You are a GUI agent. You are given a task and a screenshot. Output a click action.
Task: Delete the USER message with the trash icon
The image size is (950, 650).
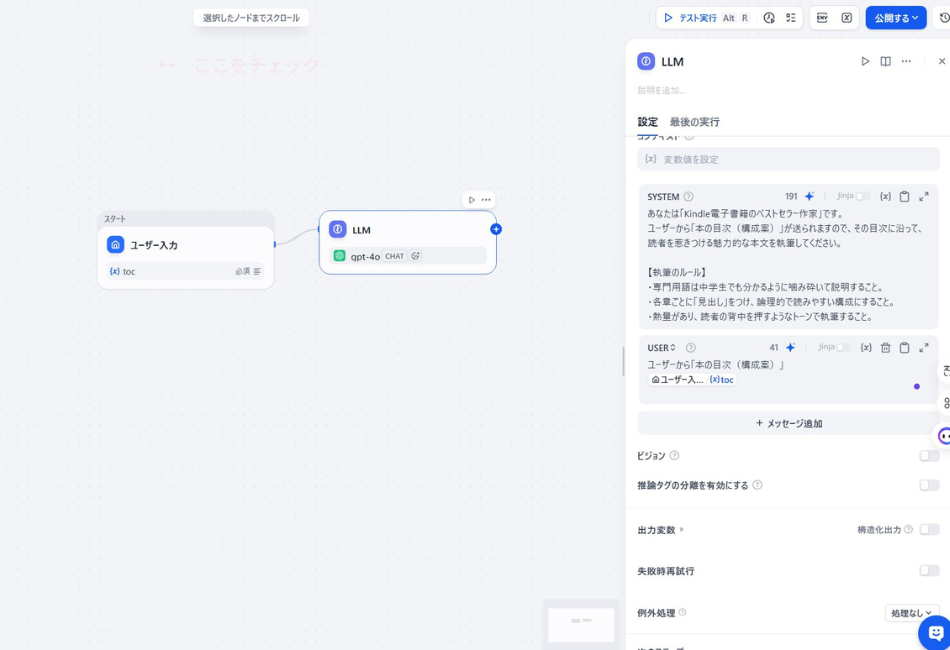886,347
